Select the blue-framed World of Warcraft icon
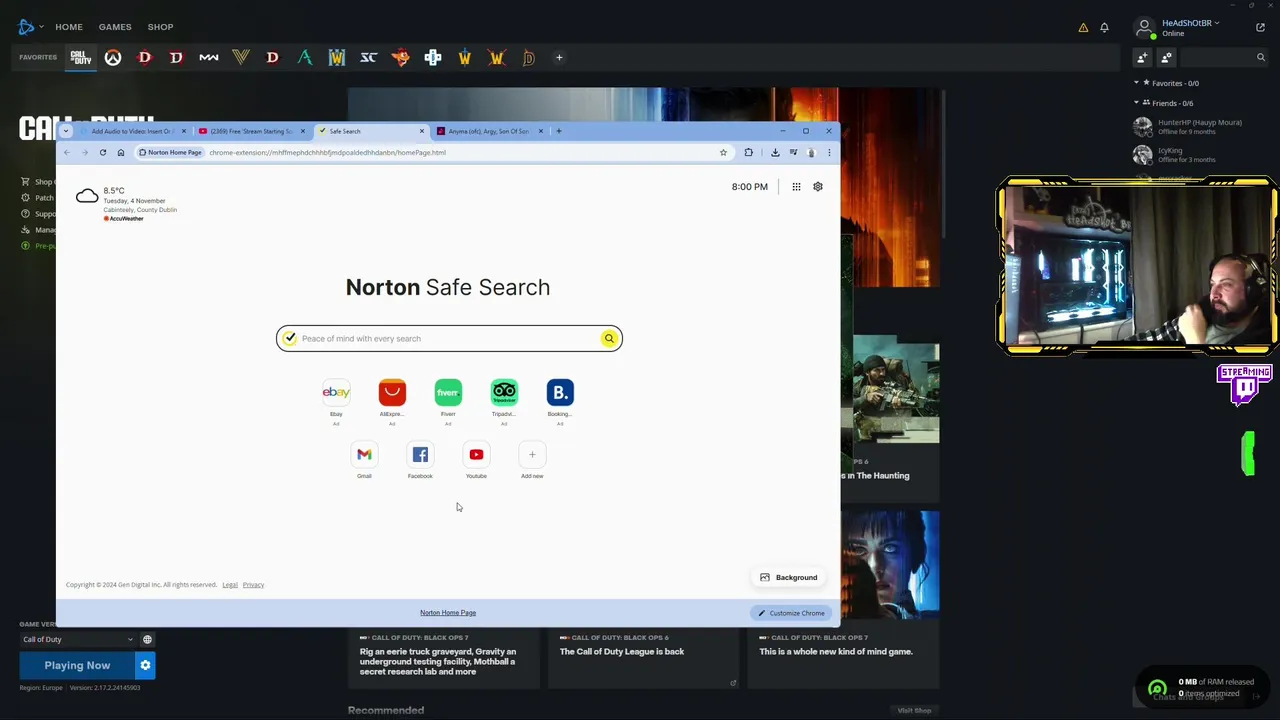Viewport: 1280px width, 720px height. [x=336, y=58]
